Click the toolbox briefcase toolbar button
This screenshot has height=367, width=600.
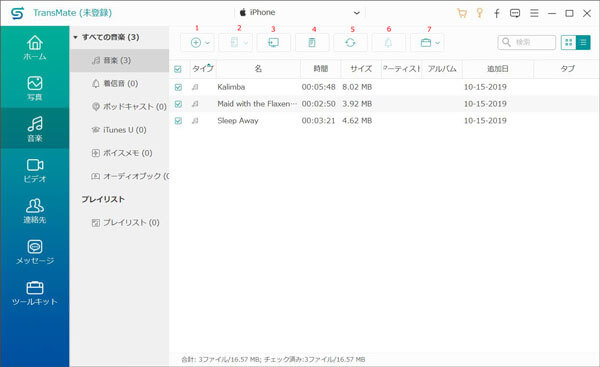426,42
